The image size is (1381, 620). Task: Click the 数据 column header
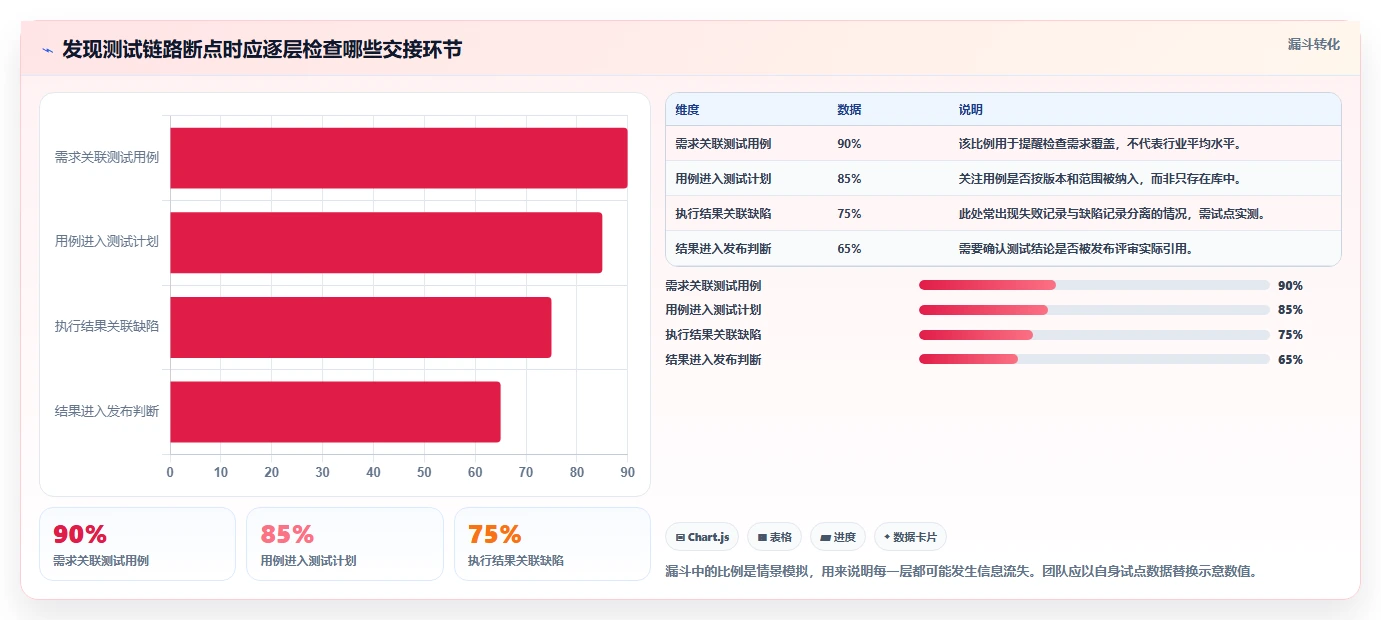tap(849, 110)
